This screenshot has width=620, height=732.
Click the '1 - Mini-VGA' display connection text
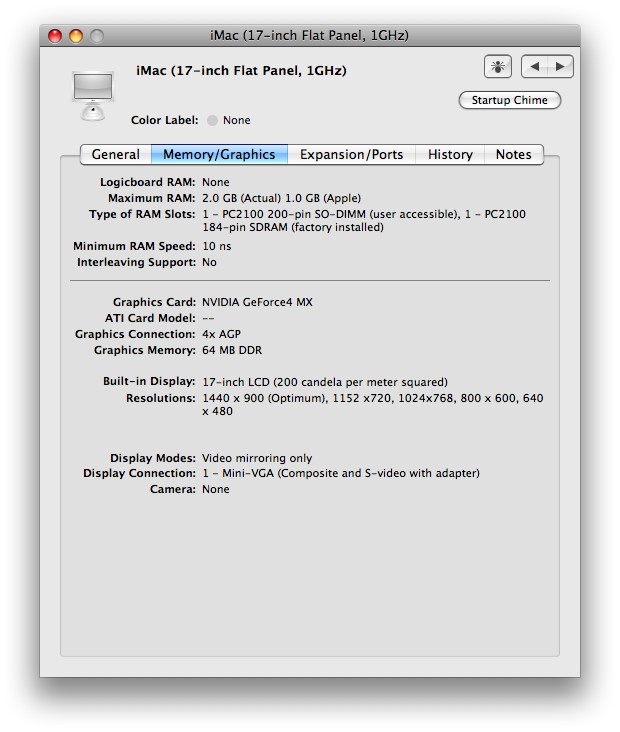point(341,473)
